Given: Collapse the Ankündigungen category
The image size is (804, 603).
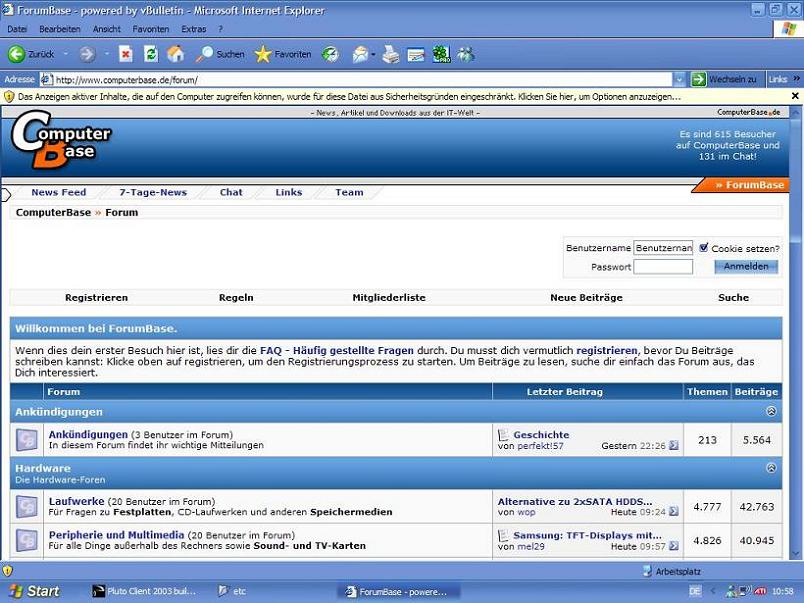Looking at the screenshot, I should click(771, 411).
